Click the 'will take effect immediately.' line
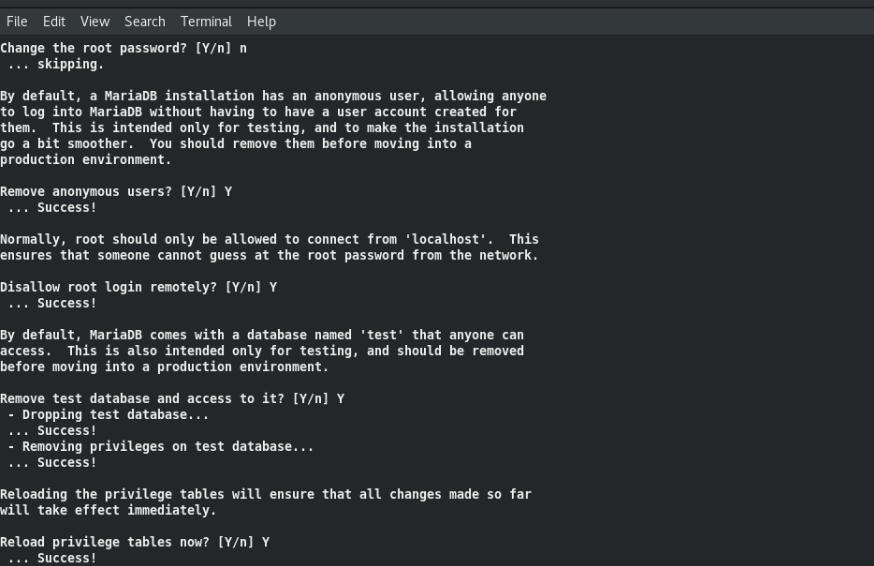The width and height of the screenshot is (874, 566). [108, 510]
